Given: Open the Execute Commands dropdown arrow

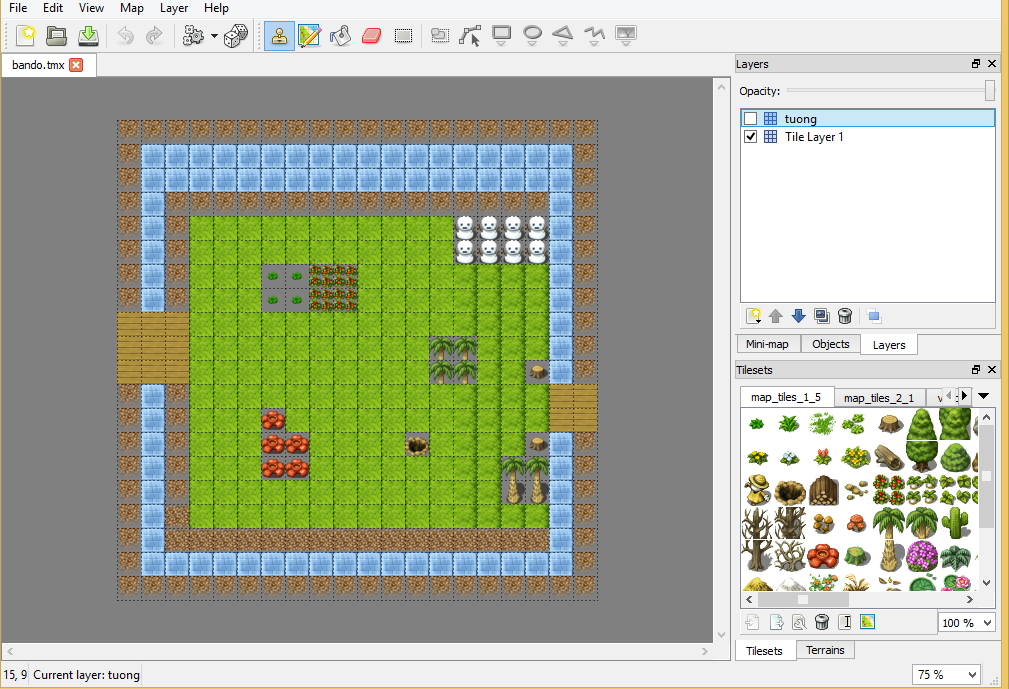Looking at the screenshot, I should click(x=212, y=35).
